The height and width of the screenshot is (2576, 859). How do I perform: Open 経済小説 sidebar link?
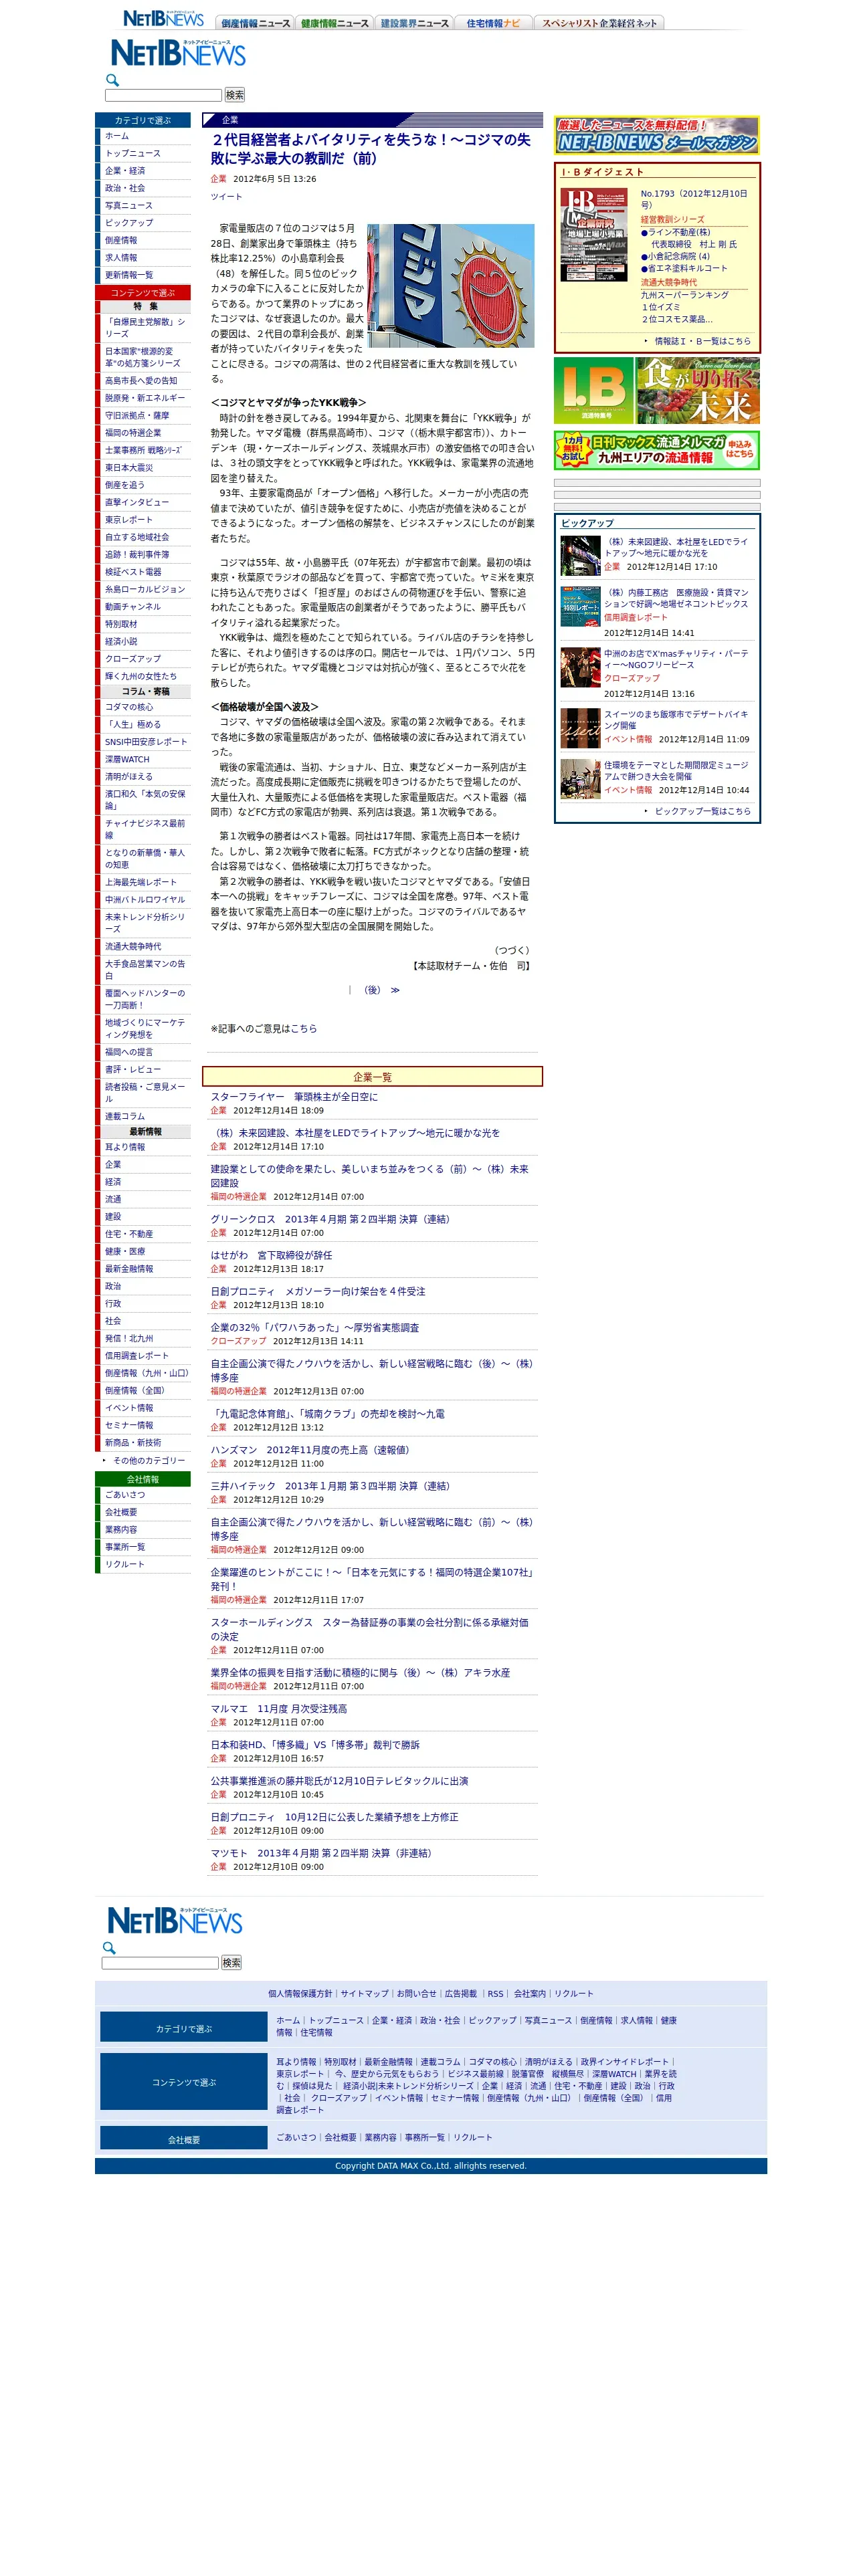coord(121,641)
